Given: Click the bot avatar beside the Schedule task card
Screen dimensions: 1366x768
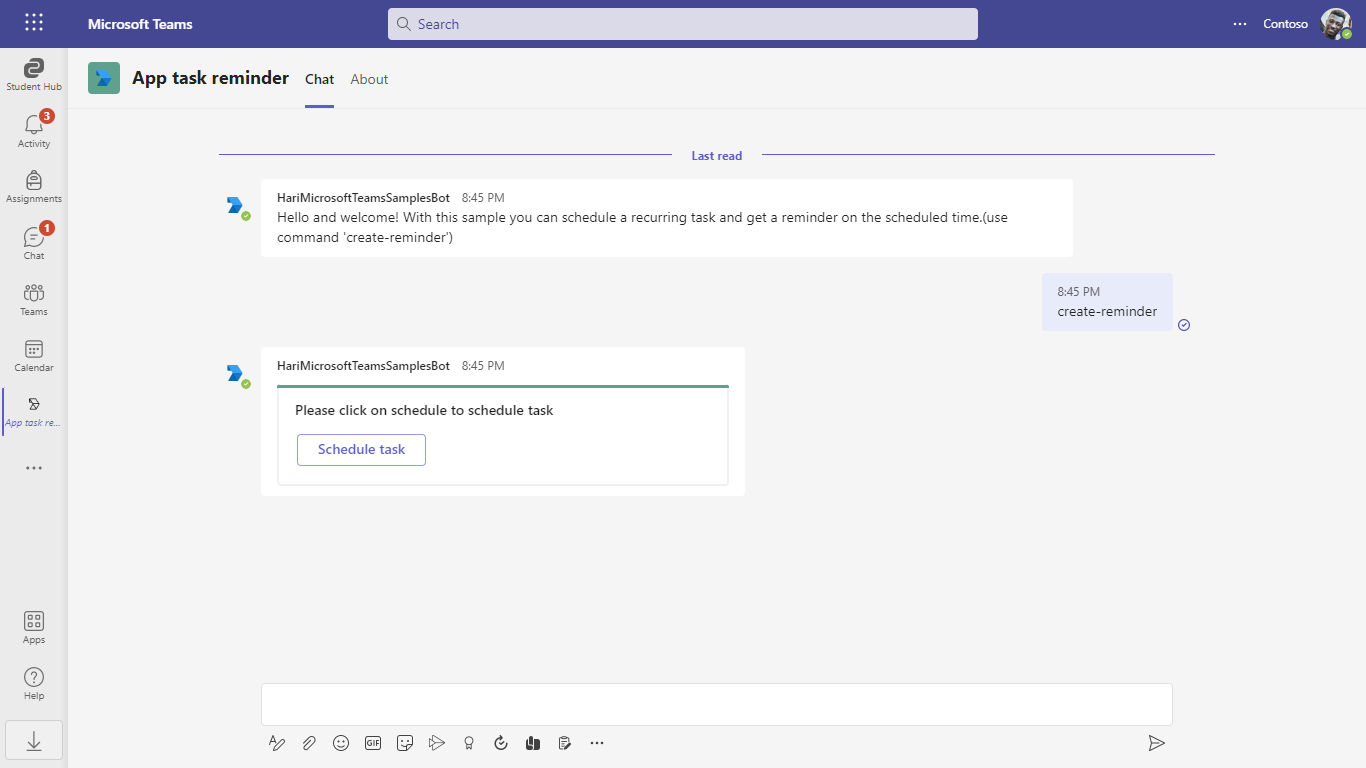Looking at the screenshot, I should pyautogui.click(x=236, y=374).
